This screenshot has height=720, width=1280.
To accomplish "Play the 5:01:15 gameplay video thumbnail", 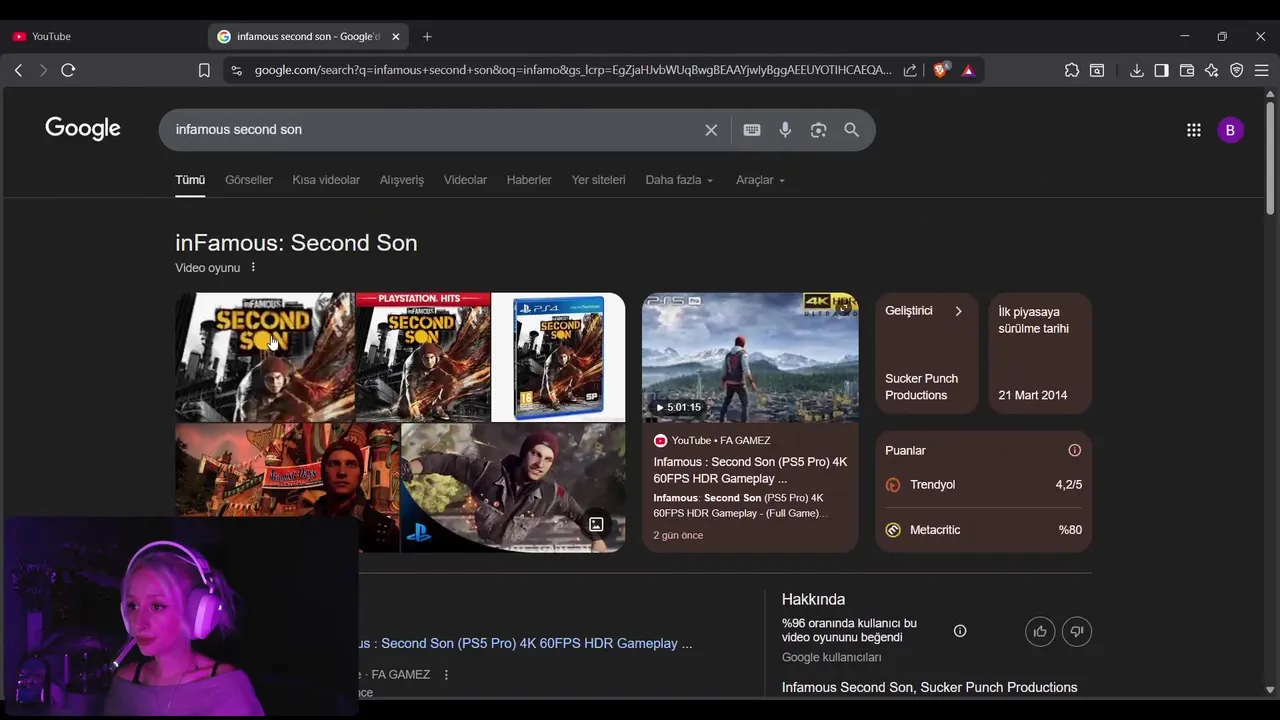I will [x=750, y=357].
